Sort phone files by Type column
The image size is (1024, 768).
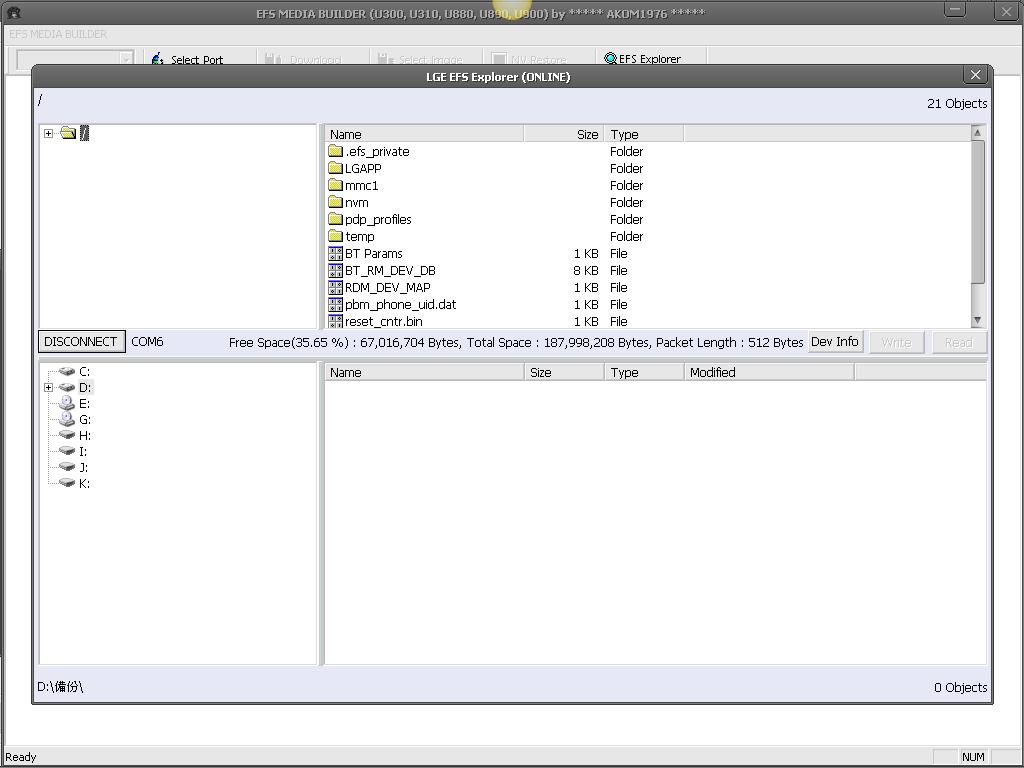[x=643, y=134]
